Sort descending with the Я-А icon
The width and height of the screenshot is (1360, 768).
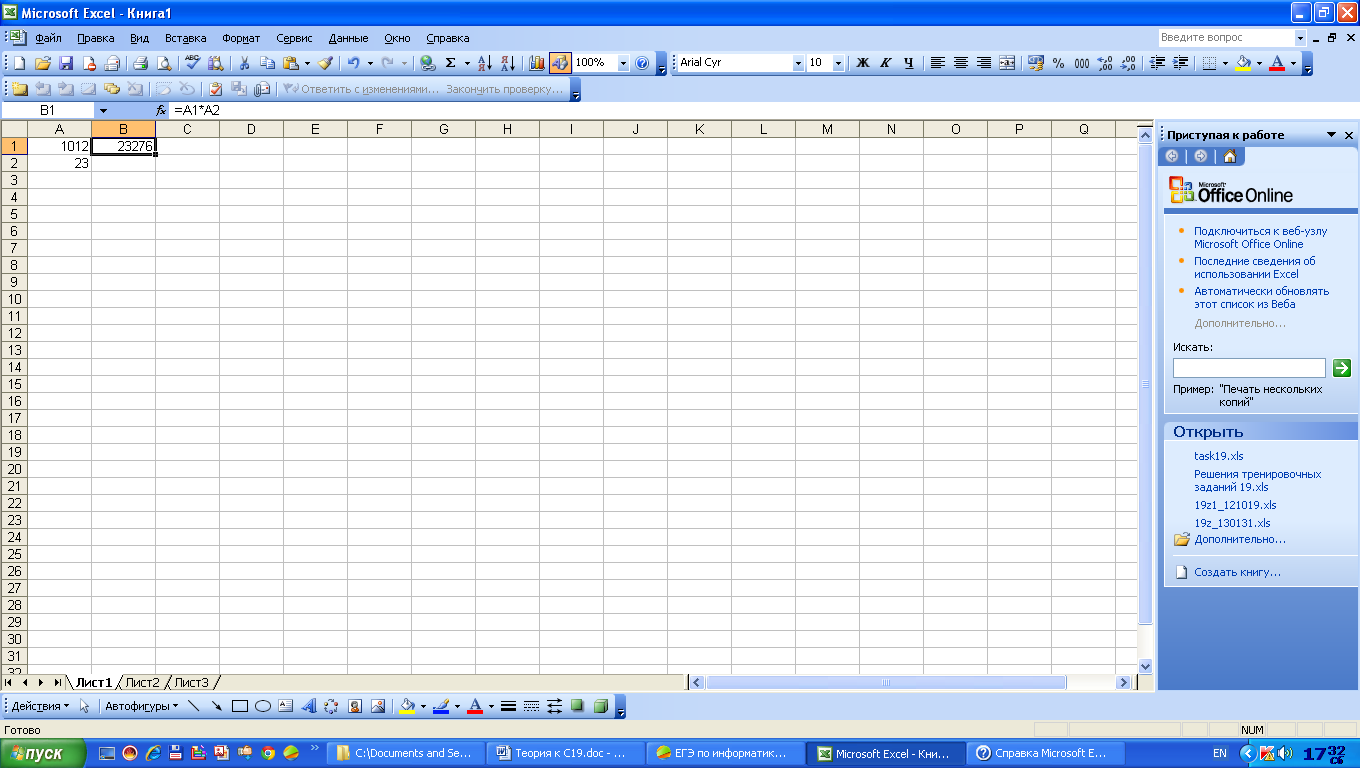508,63
